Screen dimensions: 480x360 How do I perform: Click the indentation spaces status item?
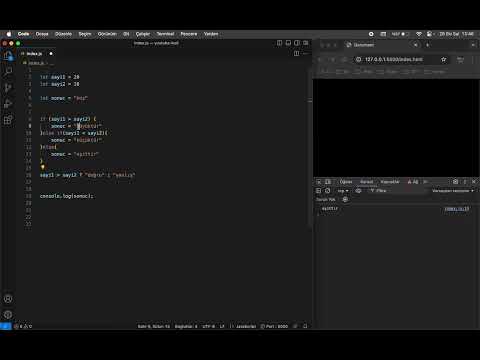(x=186, y=326)
